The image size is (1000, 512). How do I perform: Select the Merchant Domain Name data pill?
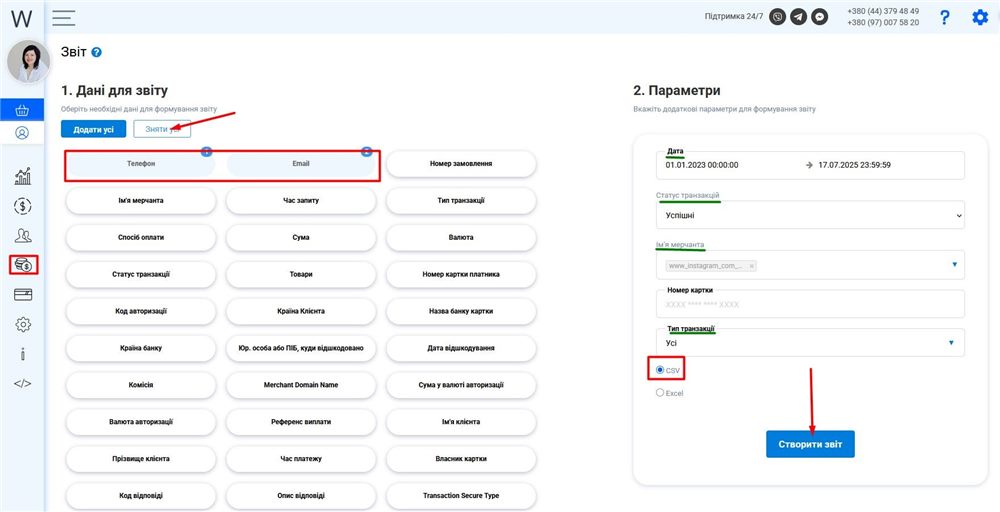tap(301, 385)
